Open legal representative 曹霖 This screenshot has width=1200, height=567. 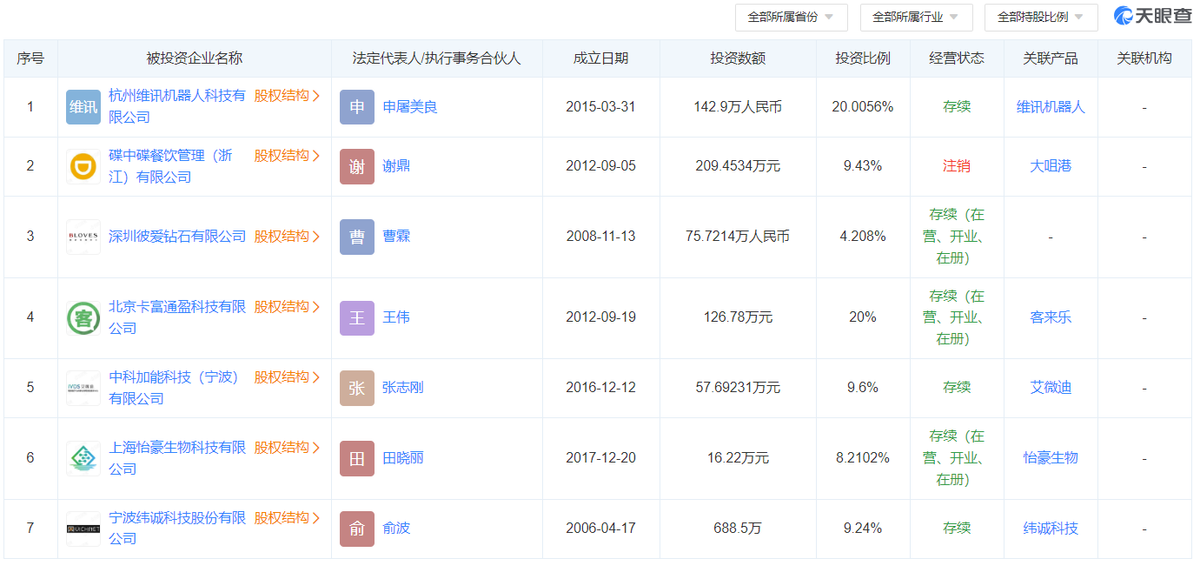click(x=396, y=237)
